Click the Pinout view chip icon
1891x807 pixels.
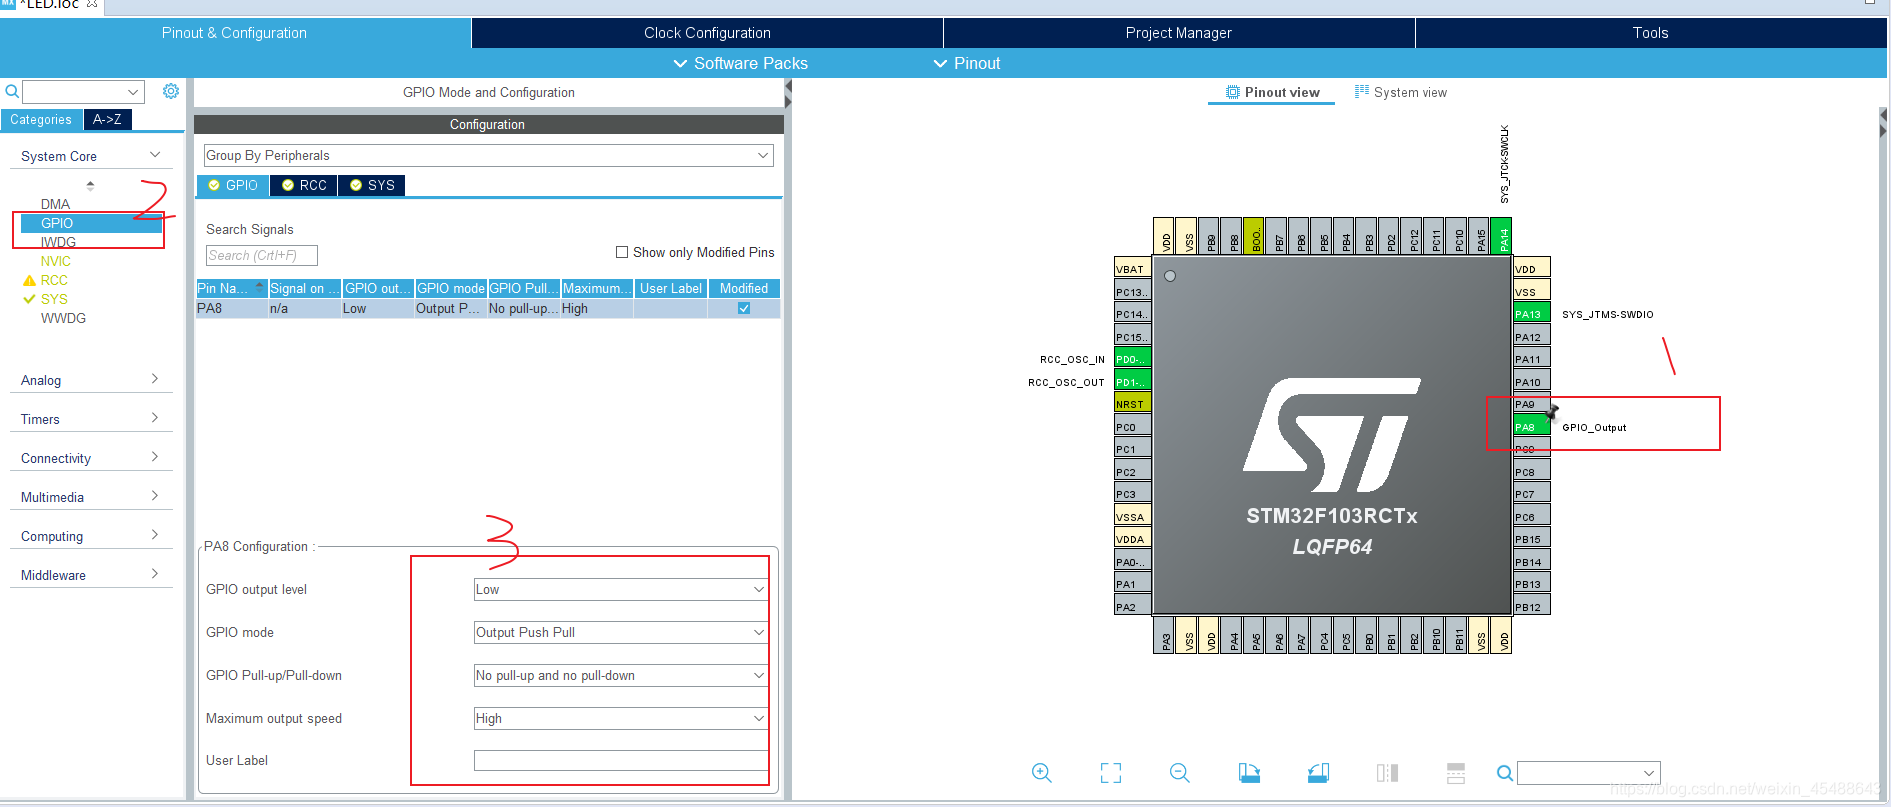pyautogui.click(x=1232, y=92)
